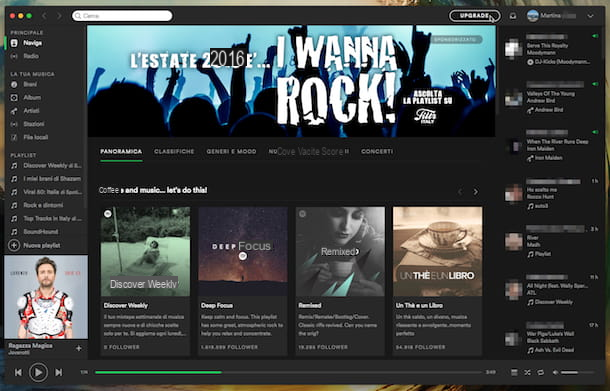Click the search field Cerca

click(x=122, y=16)
